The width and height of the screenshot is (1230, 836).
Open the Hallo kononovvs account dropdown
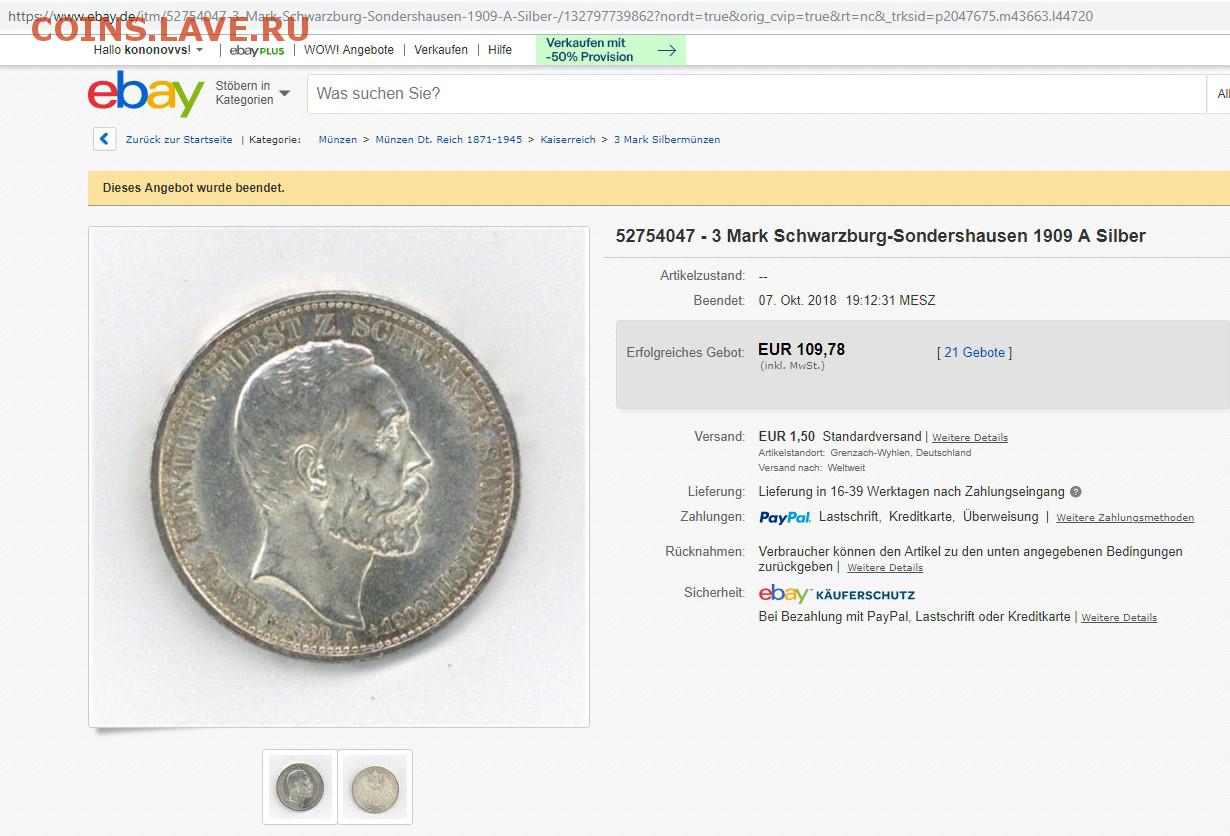[x=148, y=50]
